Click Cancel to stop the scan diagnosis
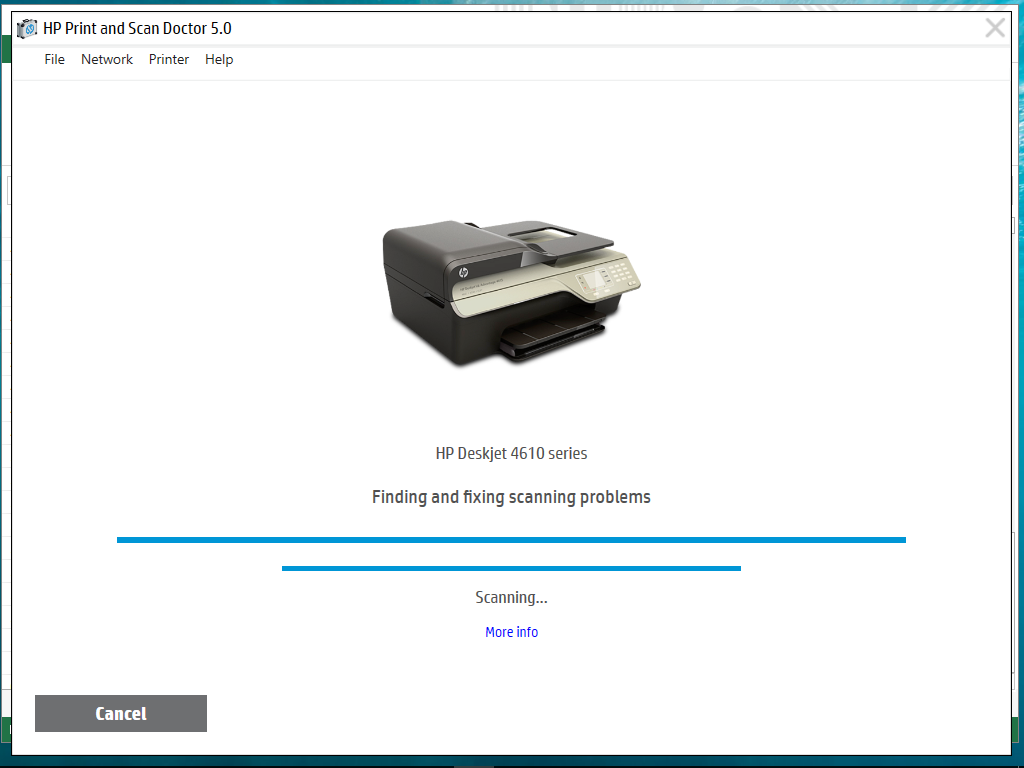This screenshot has width=1024, height=768. click(x=120, y=713)
